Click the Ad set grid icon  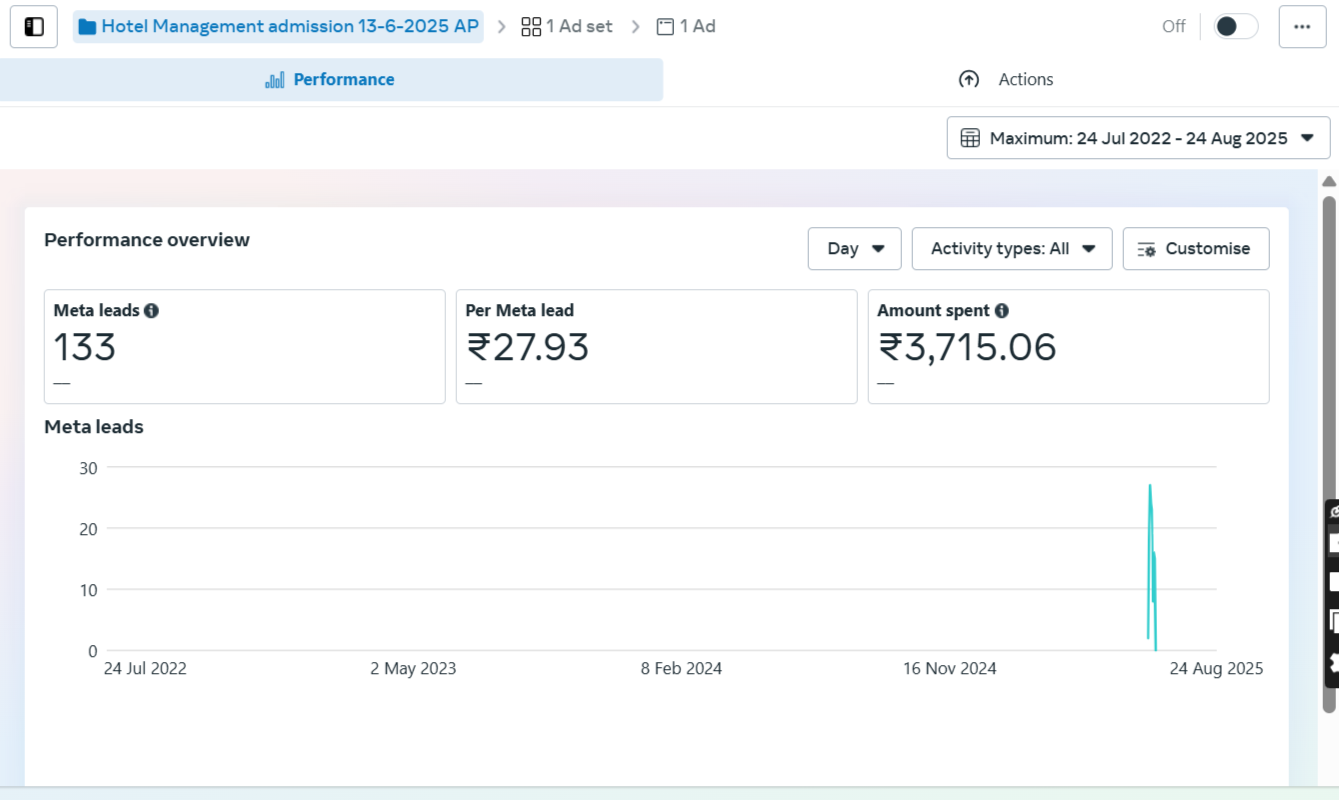coord(531,27)
